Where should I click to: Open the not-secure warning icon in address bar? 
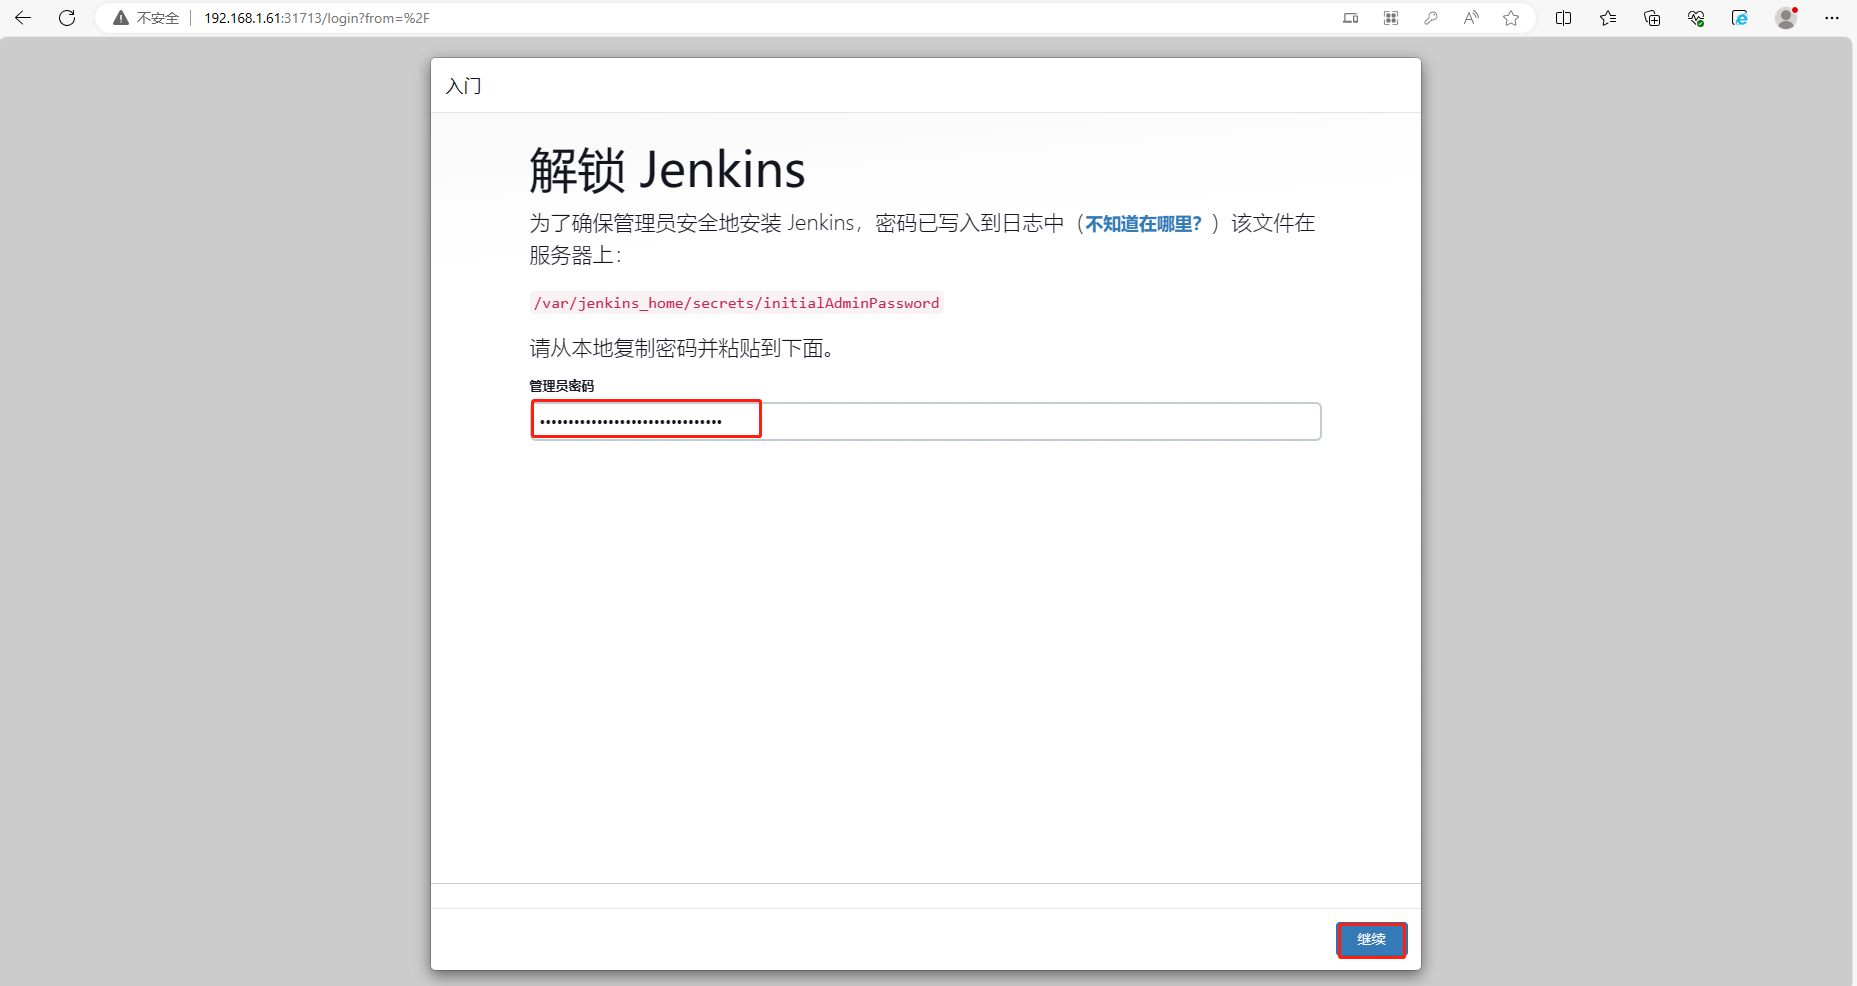[121, 18]
